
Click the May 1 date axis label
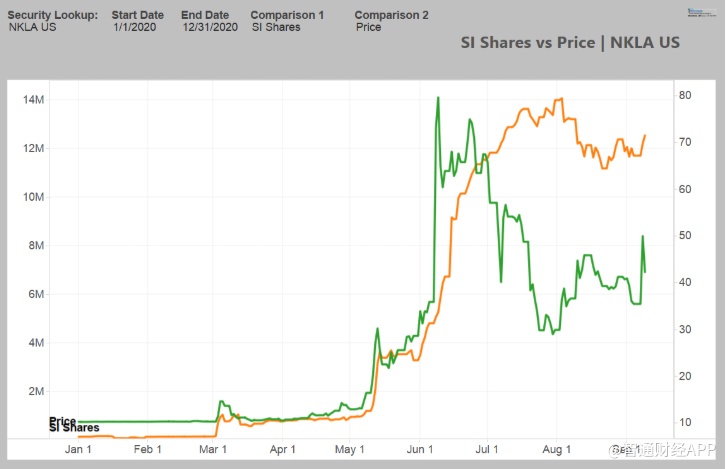click(350, 449)
